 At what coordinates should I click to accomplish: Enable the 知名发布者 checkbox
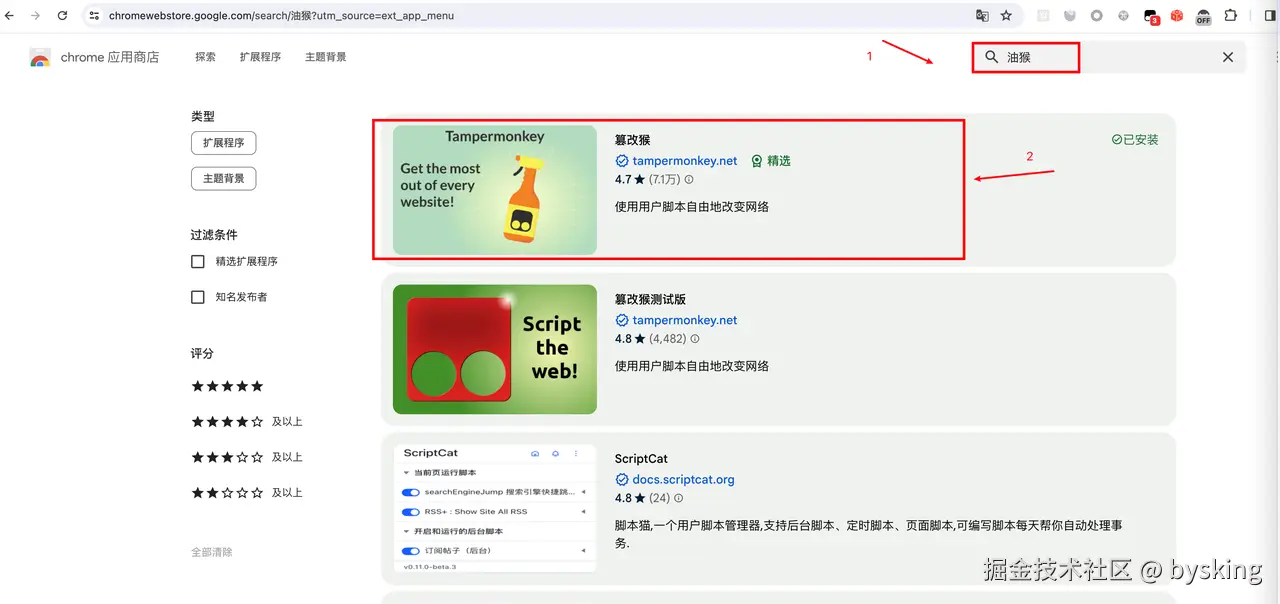(x=198, y=297)
